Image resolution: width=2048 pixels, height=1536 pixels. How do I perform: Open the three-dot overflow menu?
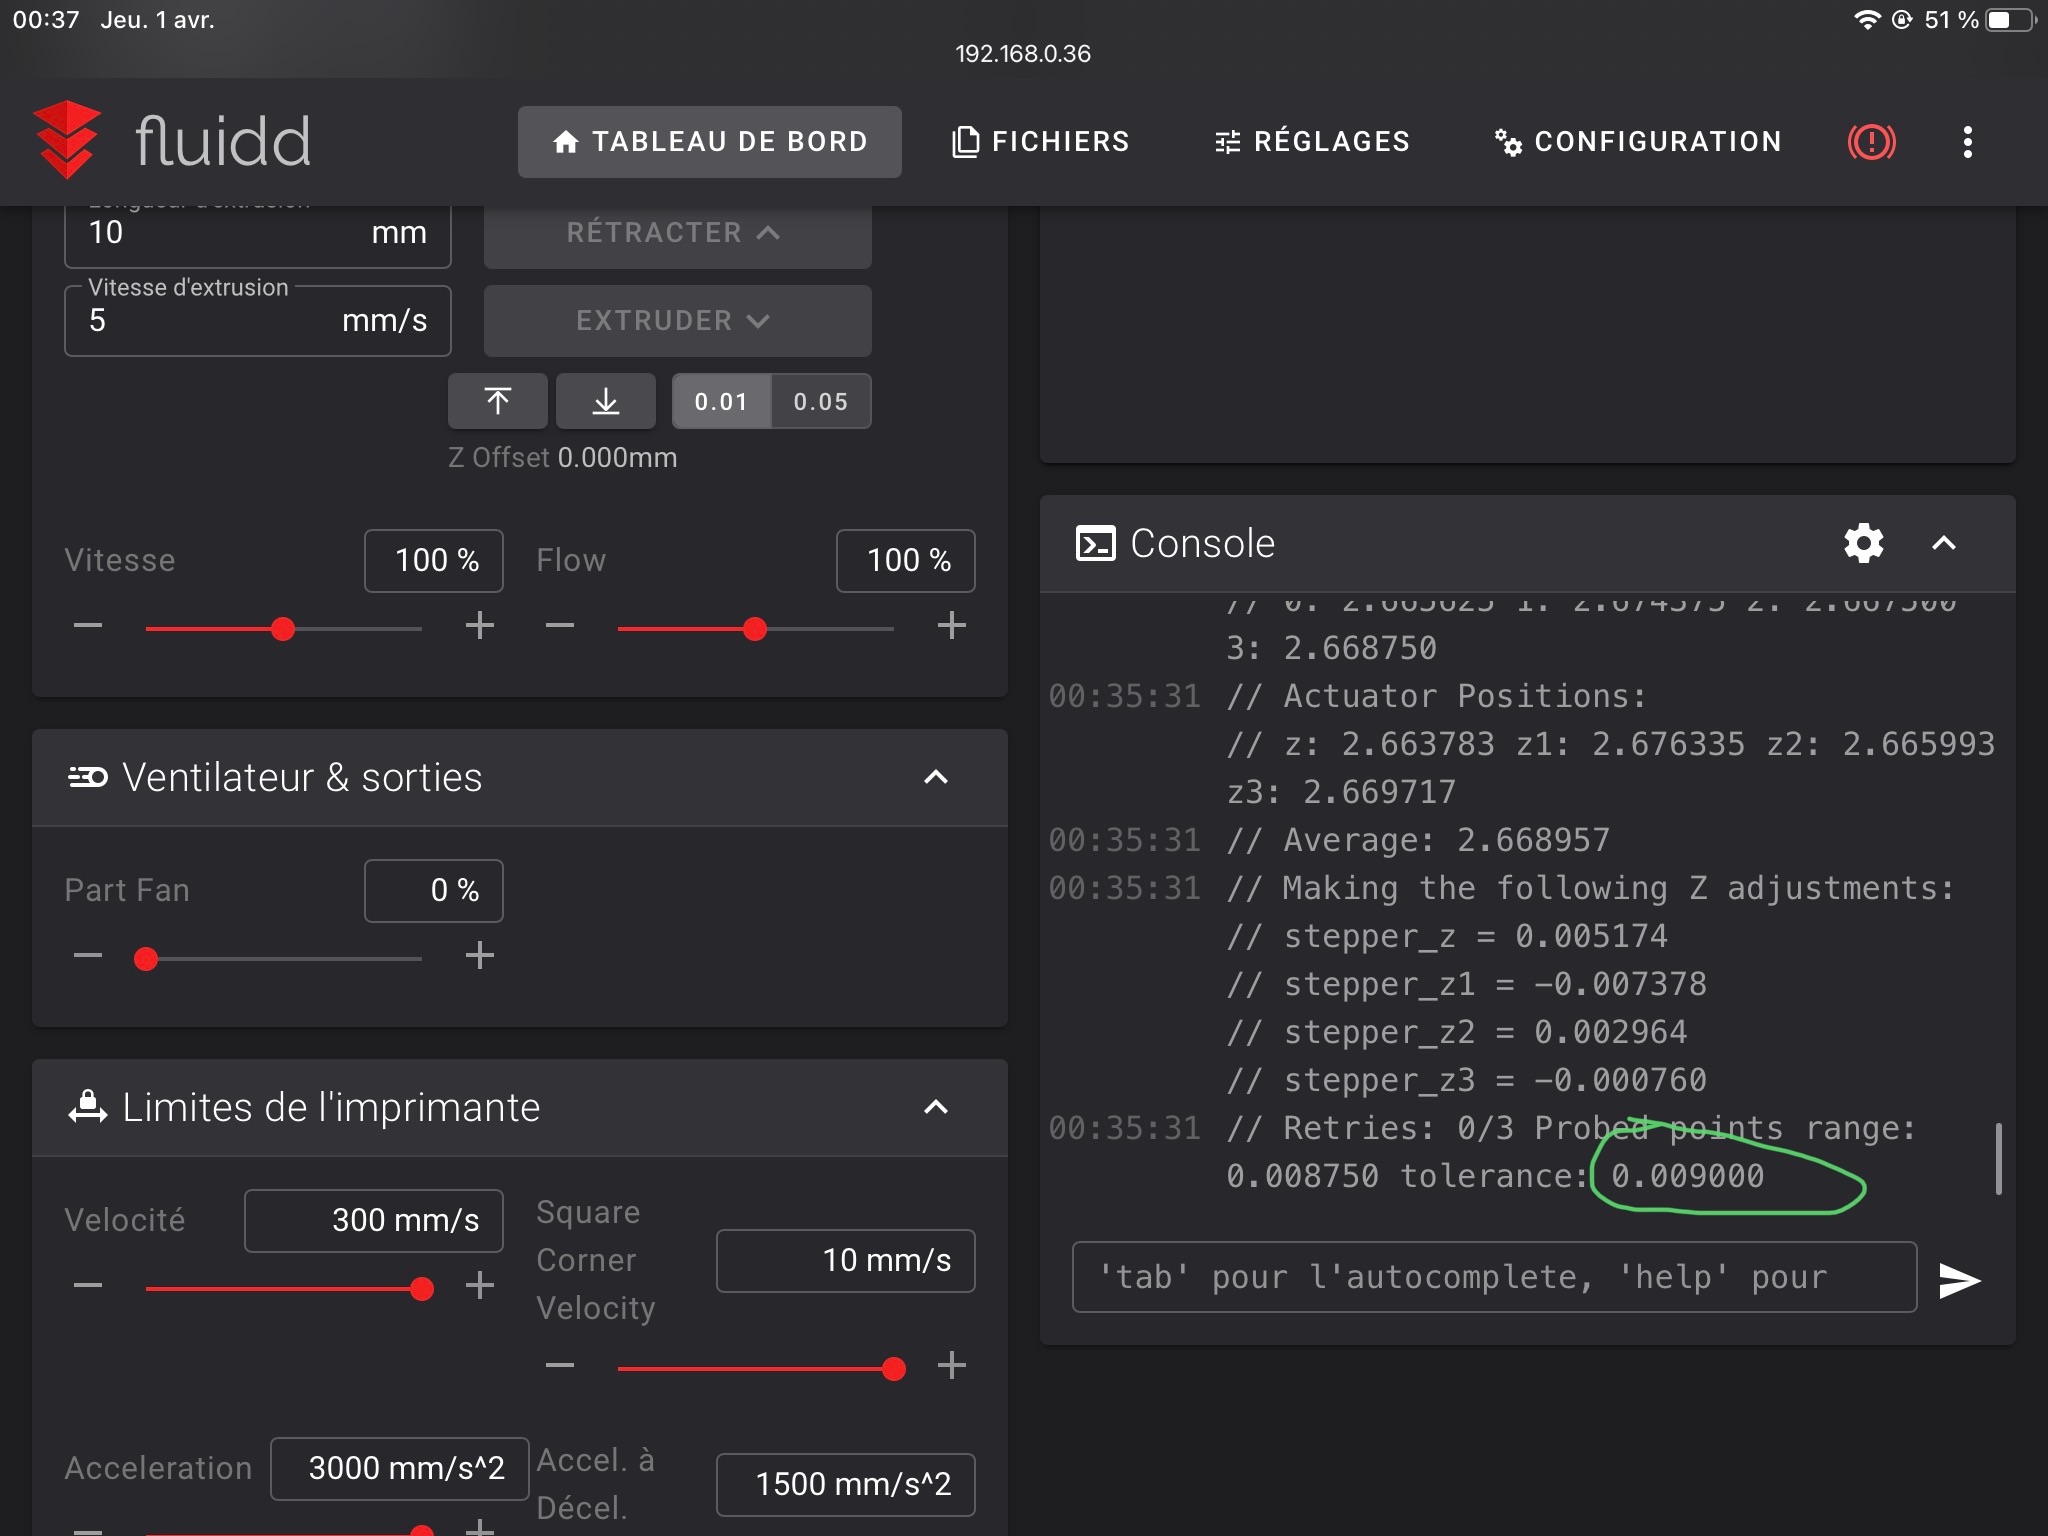pyautogui.click(x=1967, y=142)
